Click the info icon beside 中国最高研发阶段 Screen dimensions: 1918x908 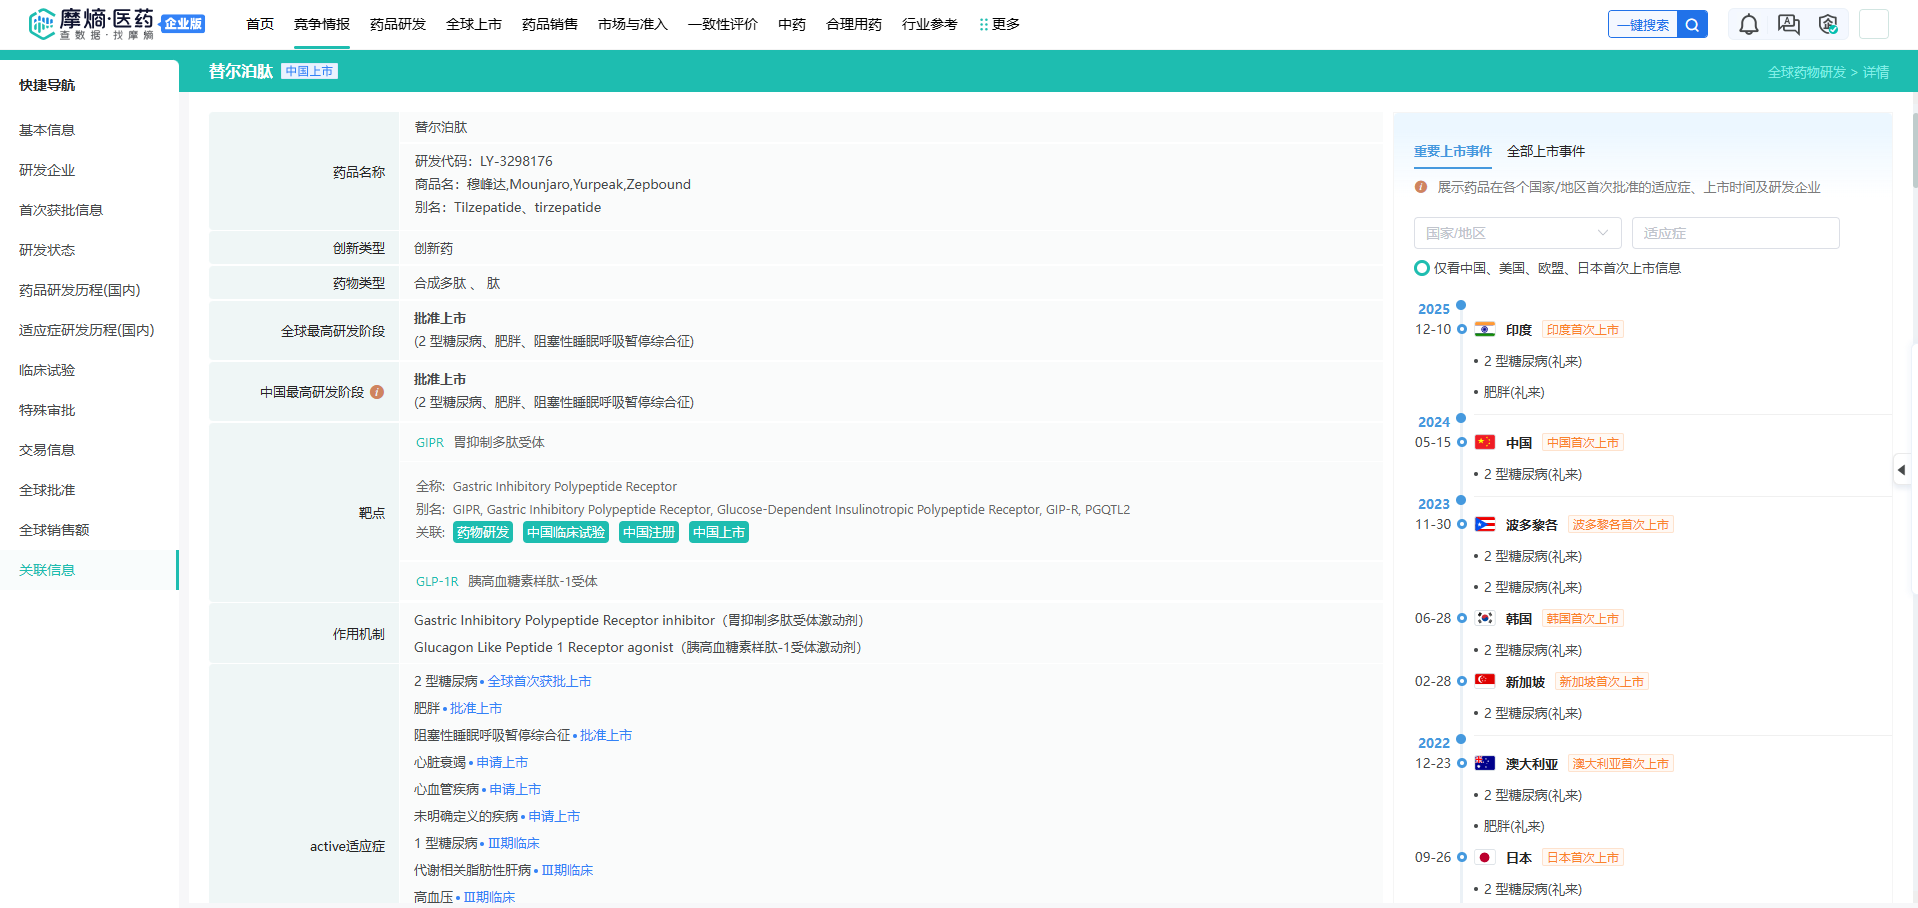point(377,392)
